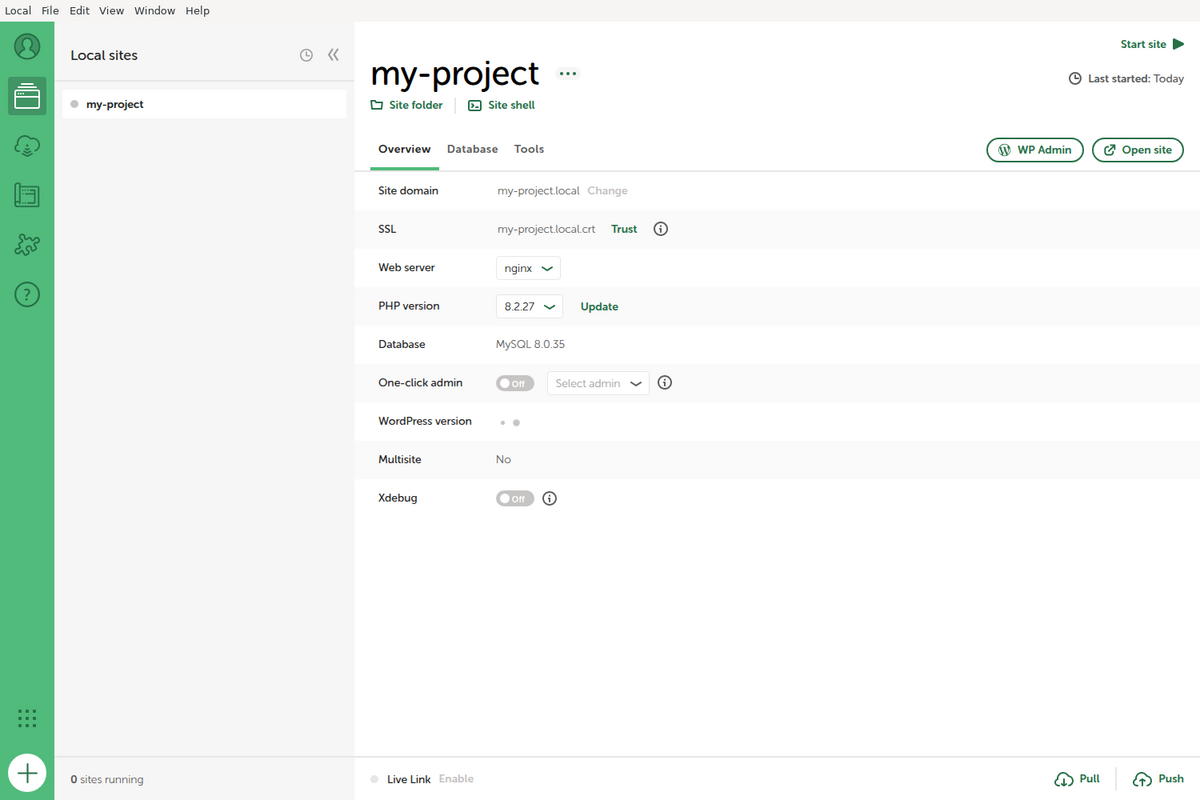Open the Blueprints icon in sidebar
The height and width of the screenshot is (800, 1200).
click(x=27, y=195)
